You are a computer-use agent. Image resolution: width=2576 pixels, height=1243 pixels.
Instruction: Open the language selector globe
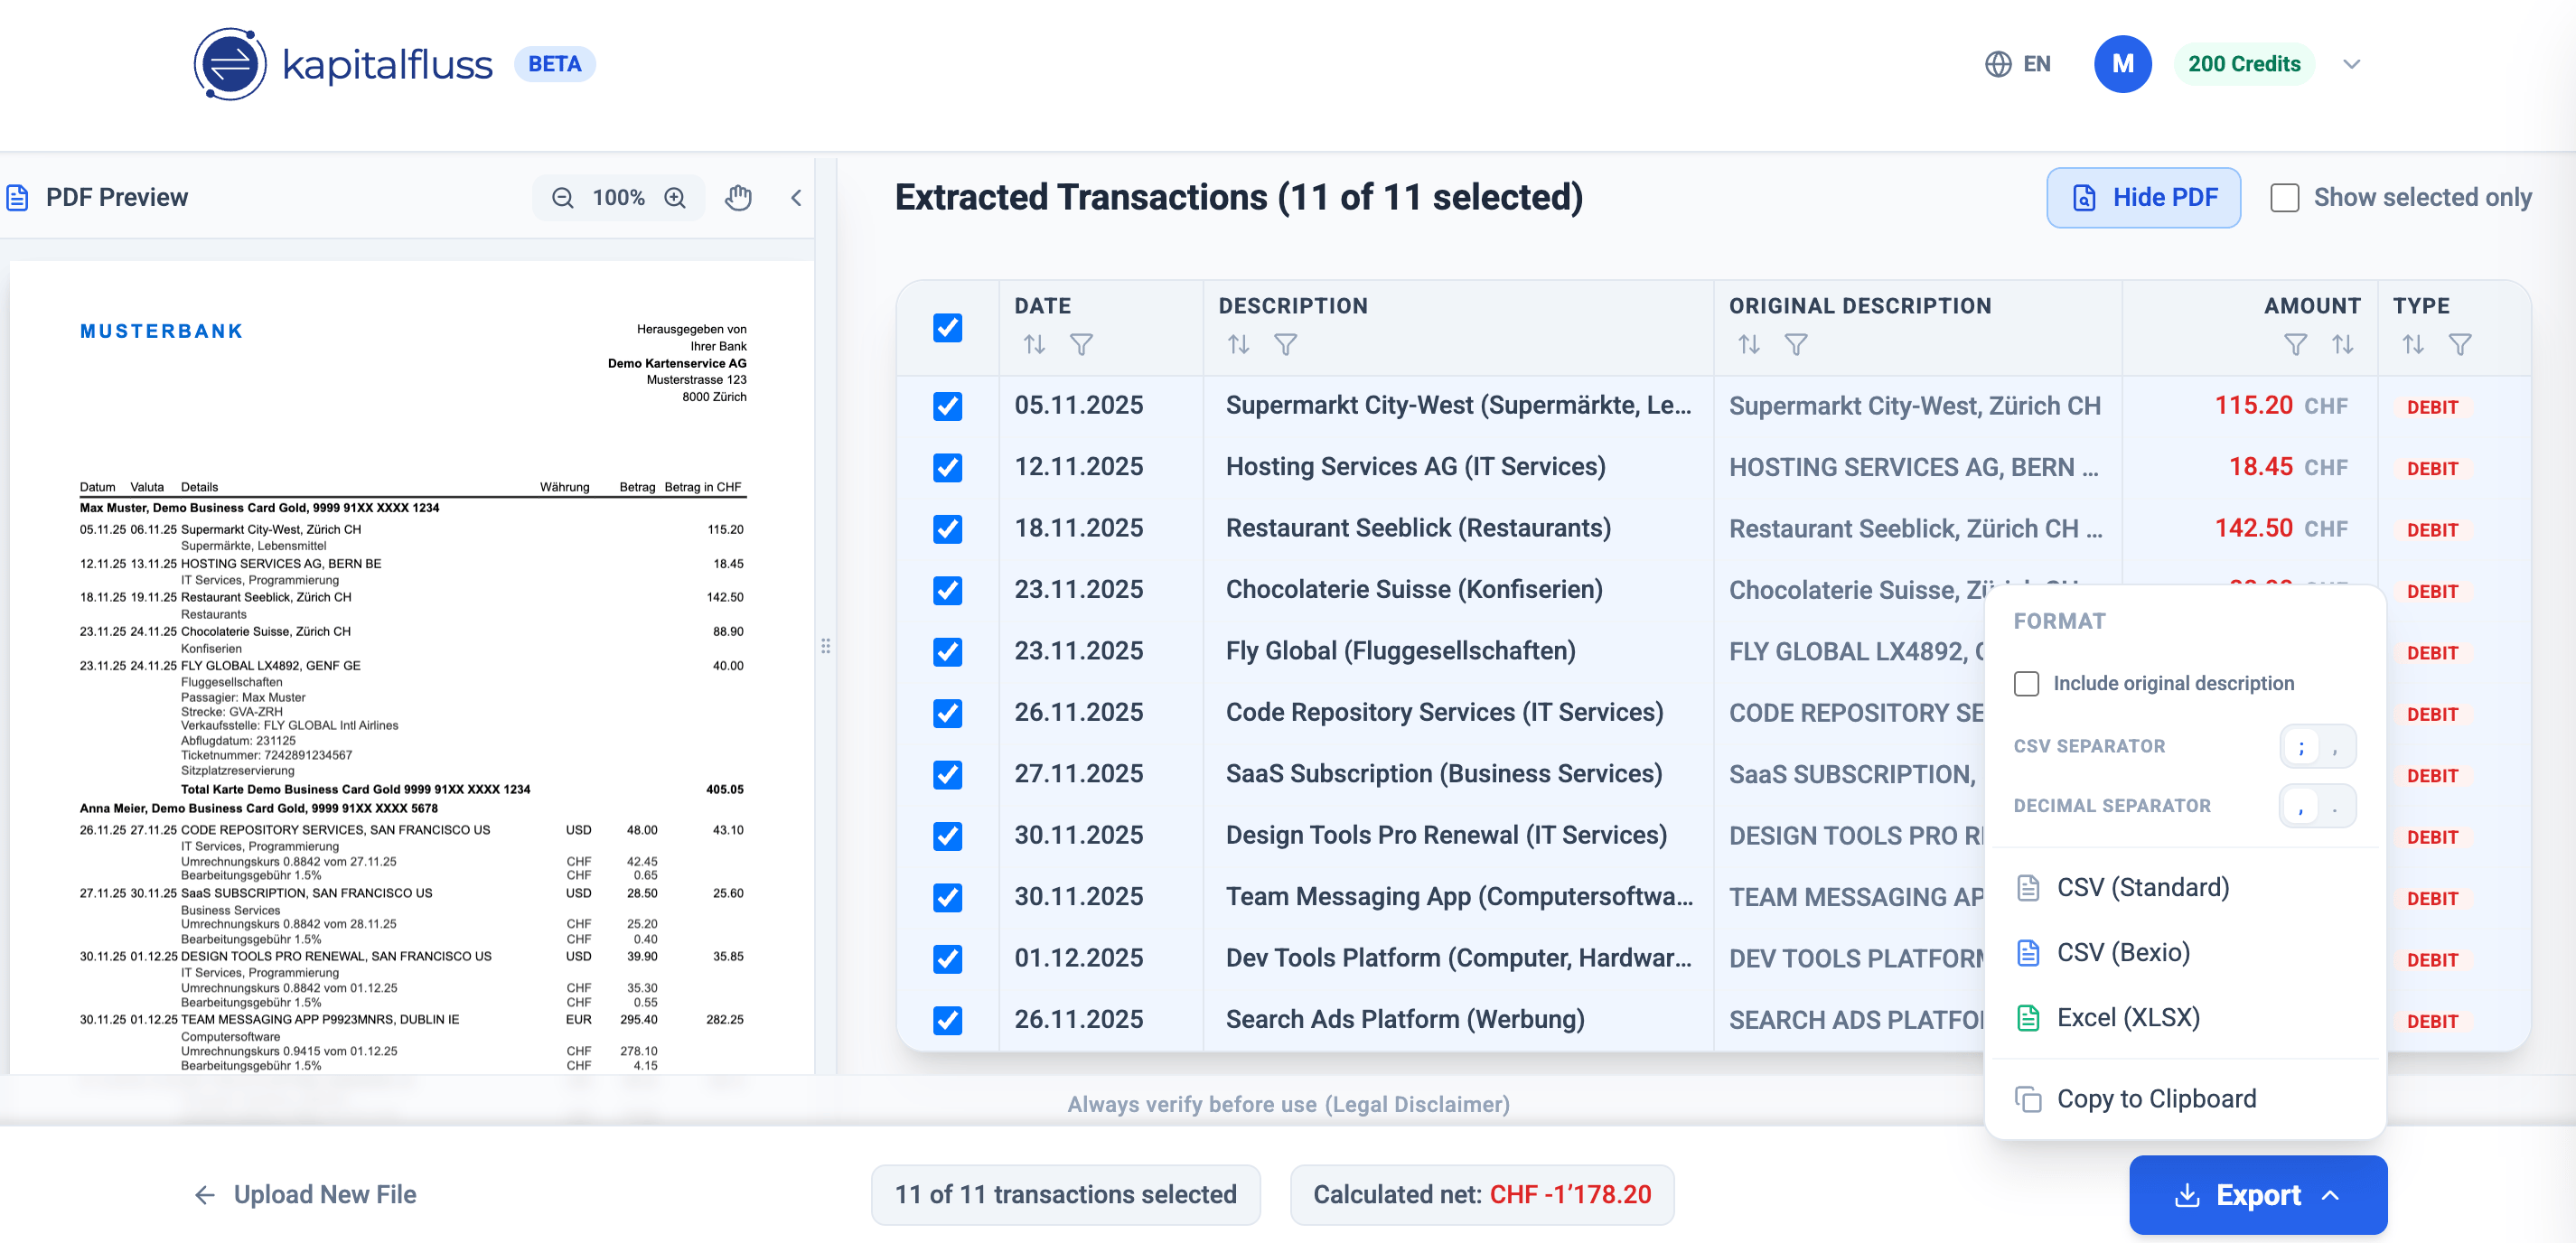point(1998,63)
